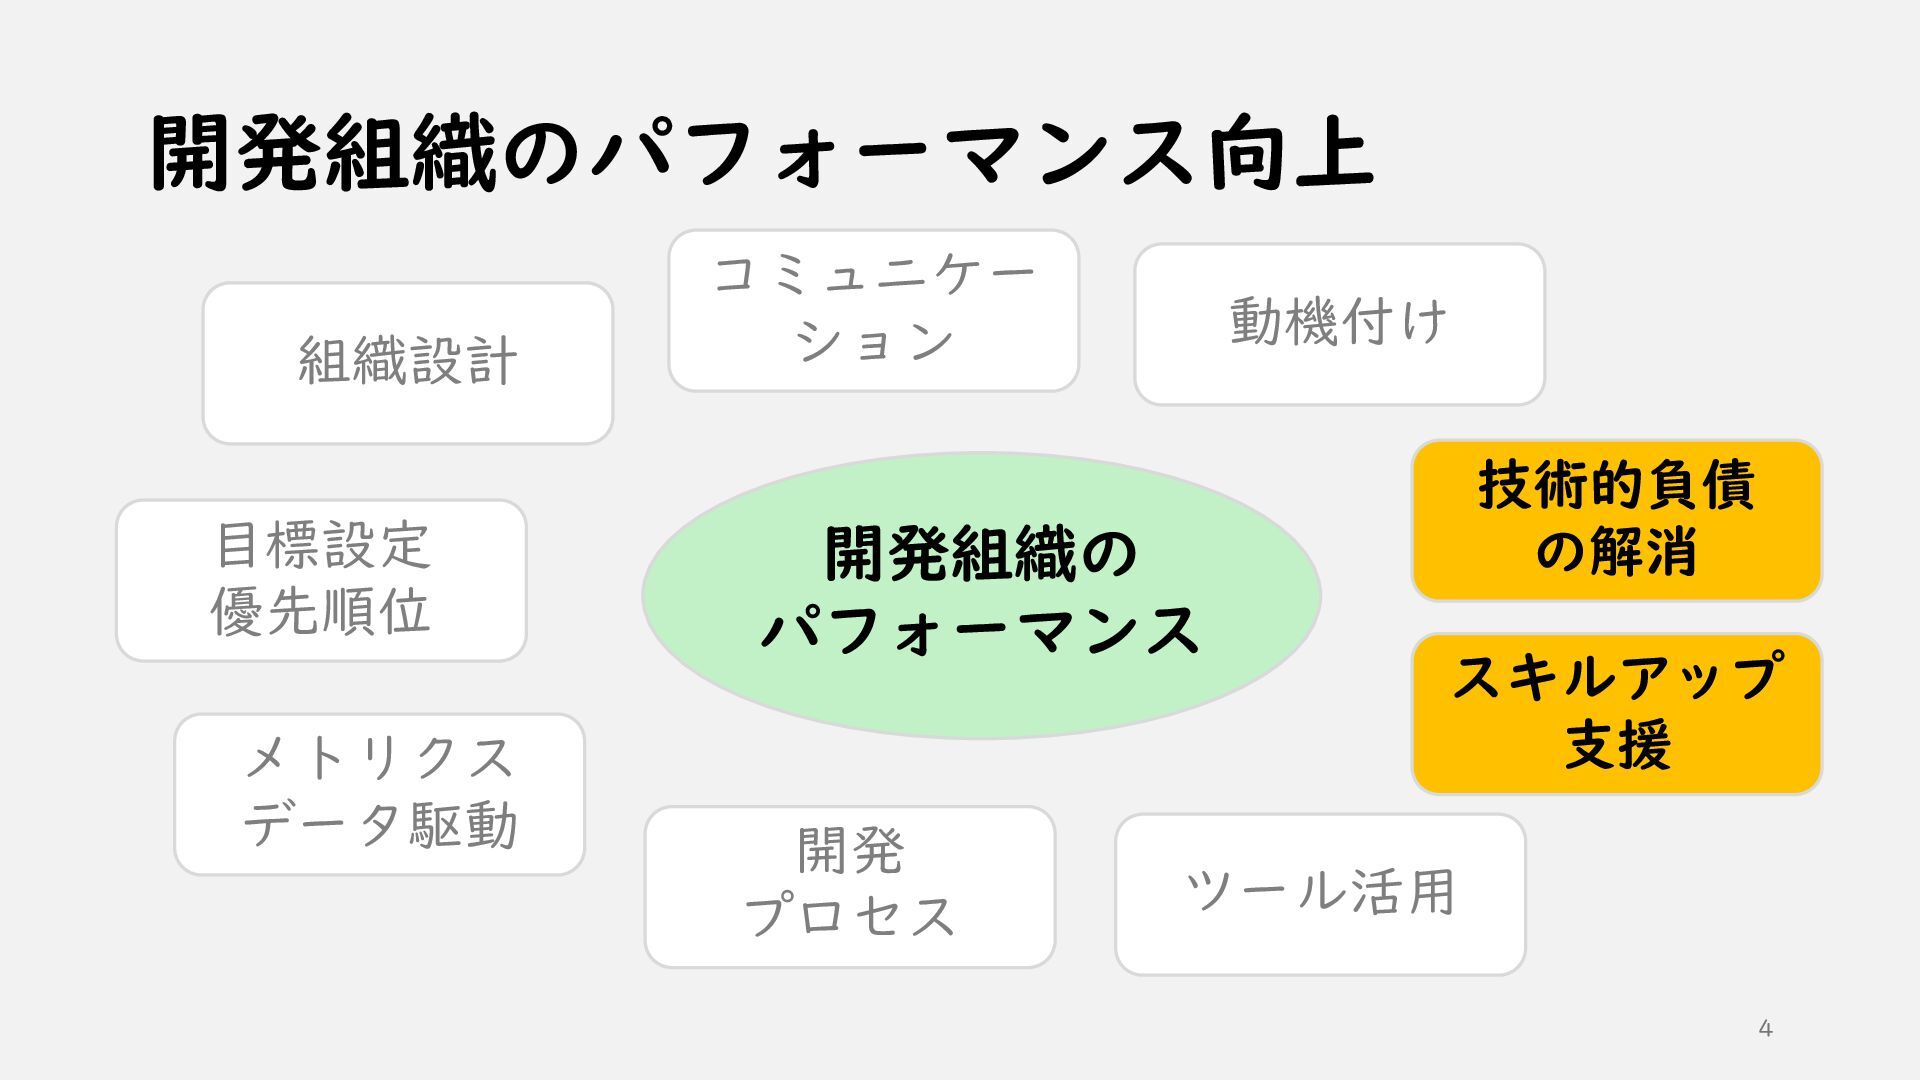This screenshot has height=1080, width=1920.
Task: Click the 支援 text in the orange box
Action: pyautogui.click(x=1617, y=745)
